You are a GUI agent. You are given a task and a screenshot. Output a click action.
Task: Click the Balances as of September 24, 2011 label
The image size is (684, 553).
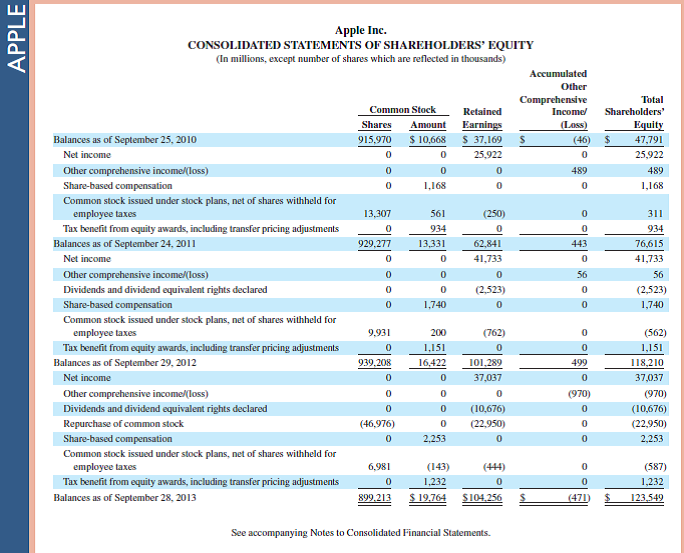pyautogui.click(x=124, y=243)
